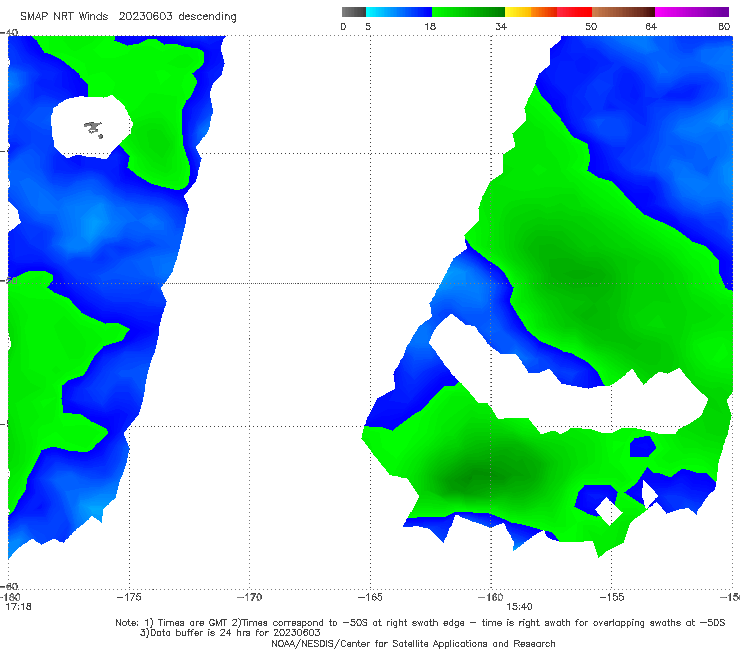Click the small gray island outline in the white gap
The image size is (740, 650).
93,129
